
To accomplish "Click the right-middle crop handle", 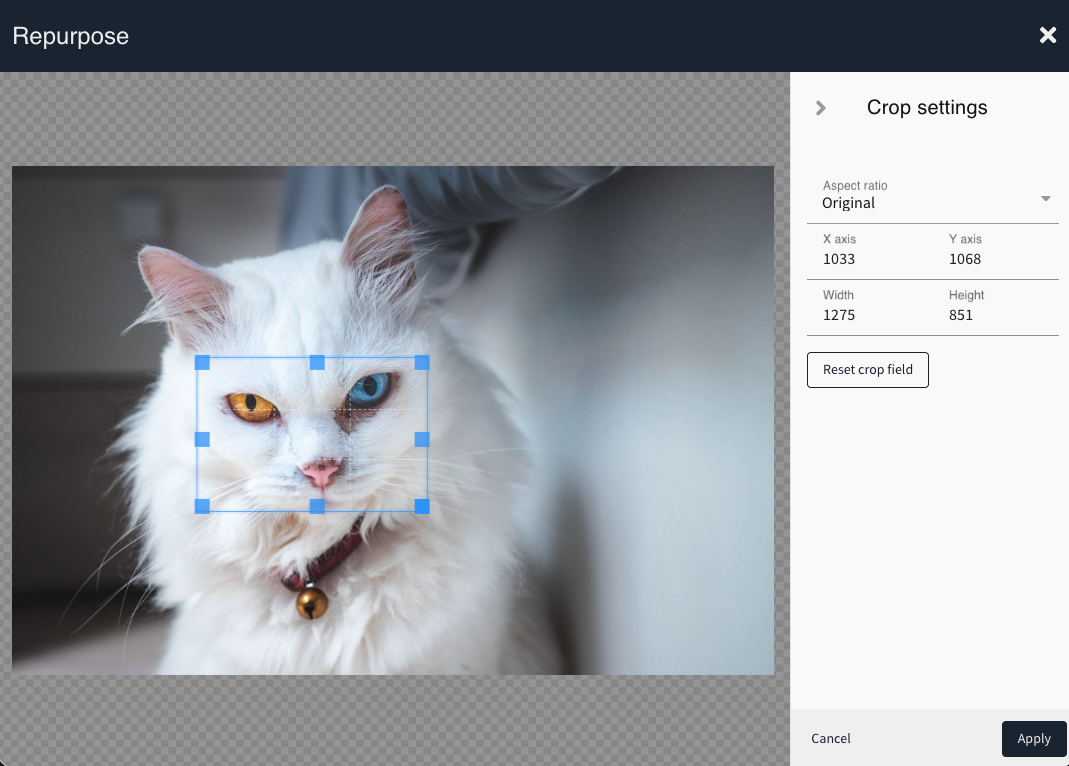I will tap(422, 439).
